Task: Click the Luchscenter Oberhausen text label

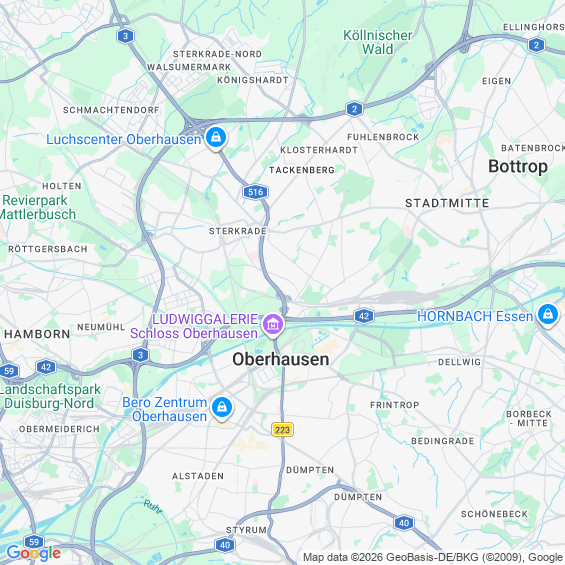Action: pos(124,139)
